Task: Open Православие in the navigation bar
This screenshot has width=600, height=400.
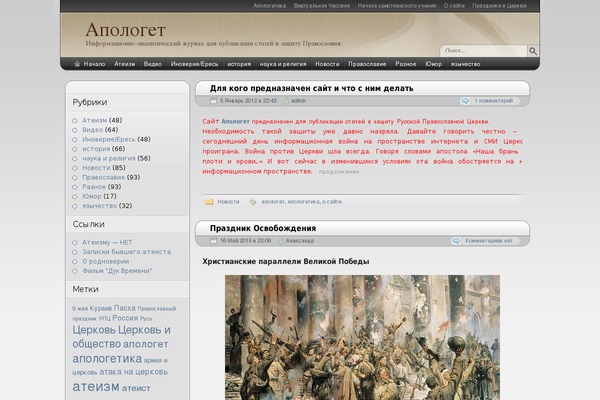Action: [x=367, y=64]
